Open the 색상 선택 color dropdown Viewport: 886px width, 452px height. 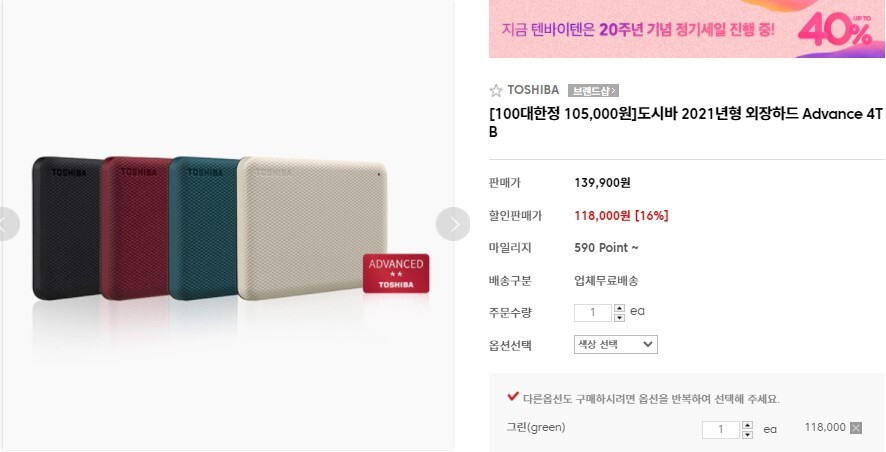pyautogui.click(x=616, y=344)
